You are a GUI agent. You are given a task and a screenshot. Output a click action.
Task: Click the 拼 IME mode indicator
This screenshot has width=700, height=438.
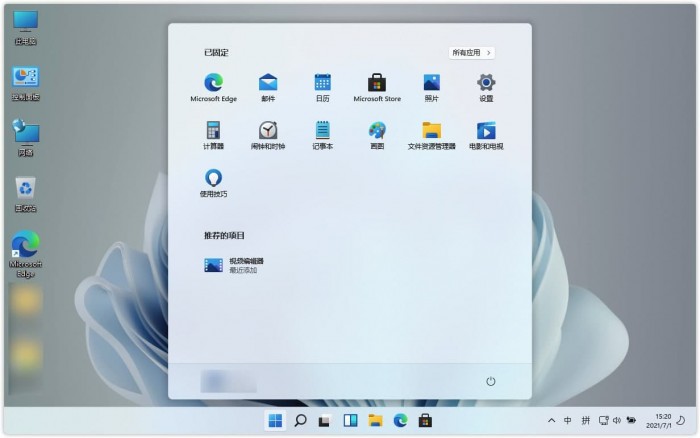[586, 421]
